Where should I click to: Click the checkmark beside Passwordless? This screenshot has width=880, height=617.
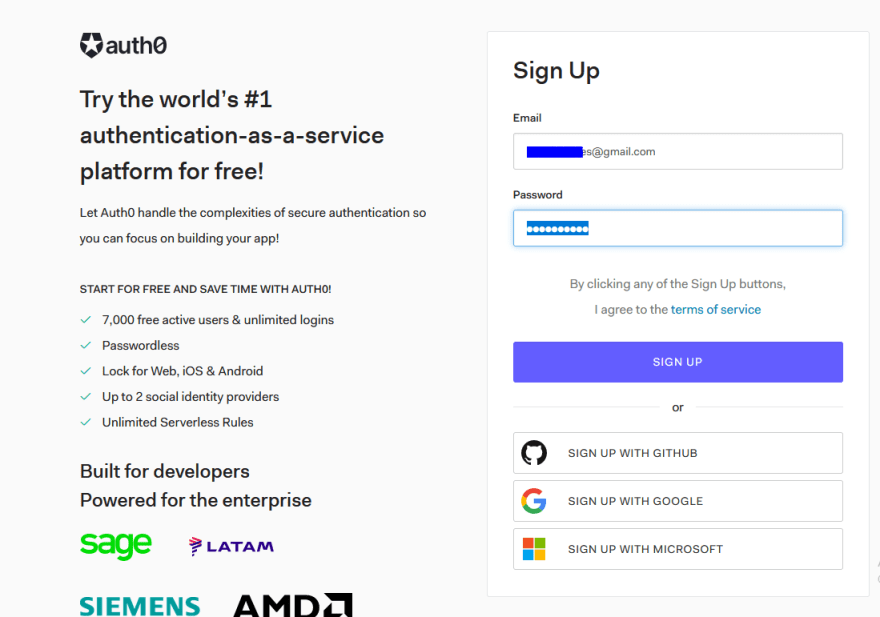click(x=86, y=345)
